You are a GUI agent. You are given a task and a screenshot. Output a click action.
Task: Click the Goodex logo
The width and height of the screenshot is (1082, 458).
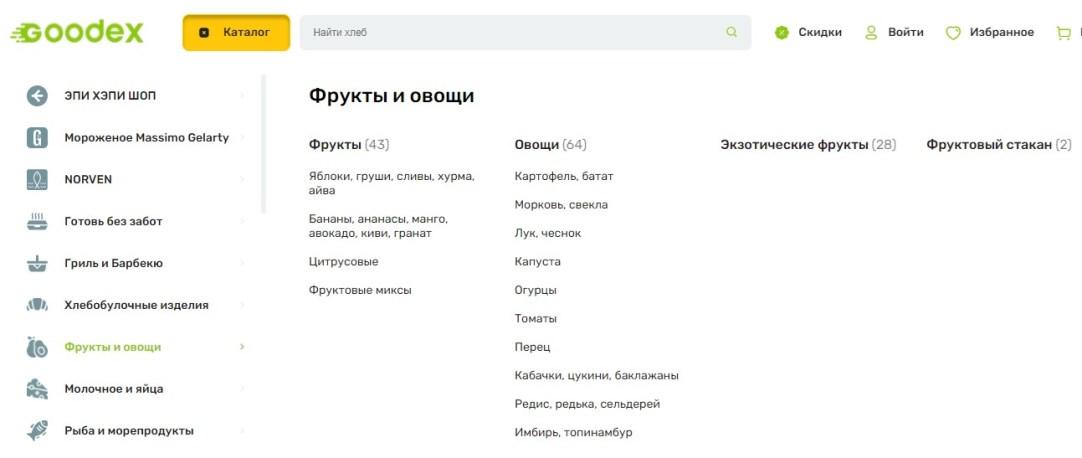(x=77, y=32)
